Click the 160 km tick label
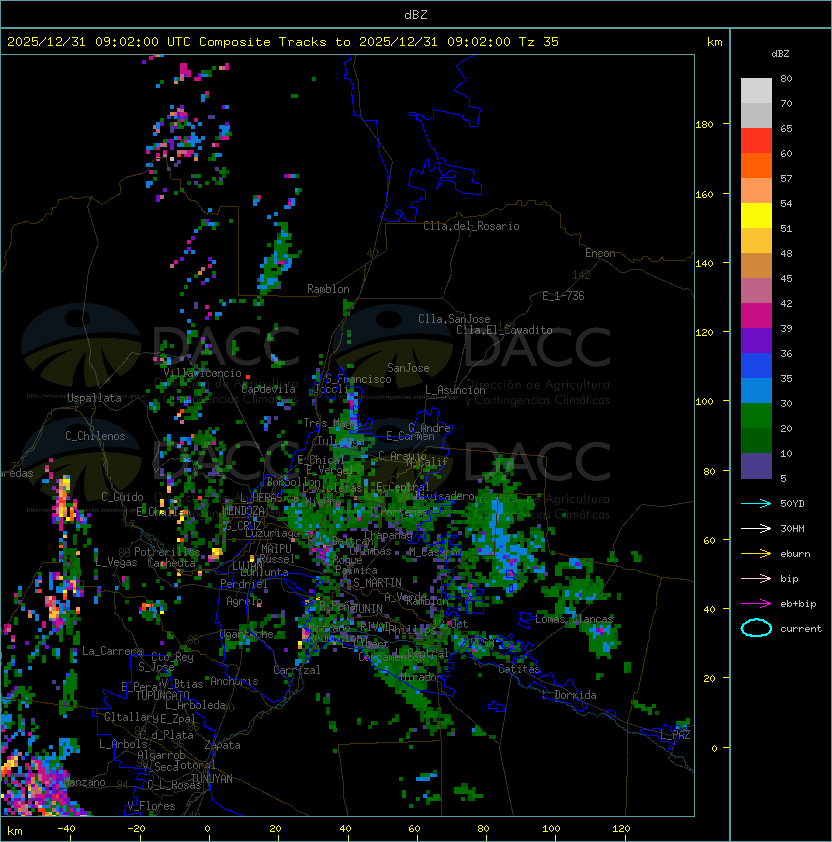 point(704,194)
